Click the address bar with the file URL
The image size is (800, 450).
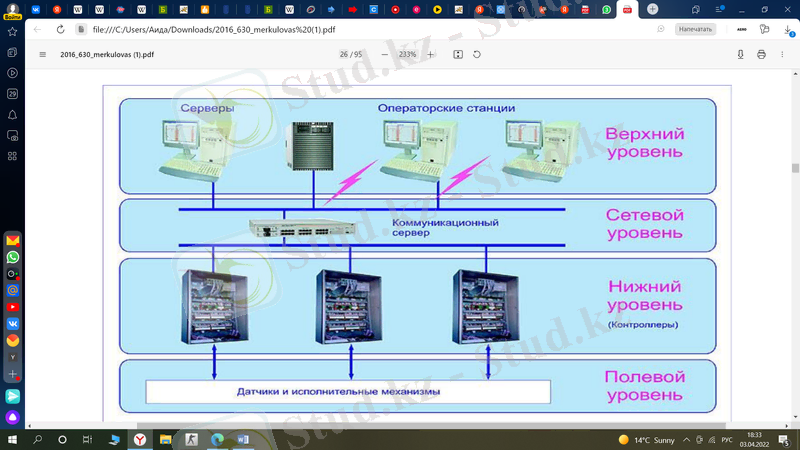click(x=300, y=29)
